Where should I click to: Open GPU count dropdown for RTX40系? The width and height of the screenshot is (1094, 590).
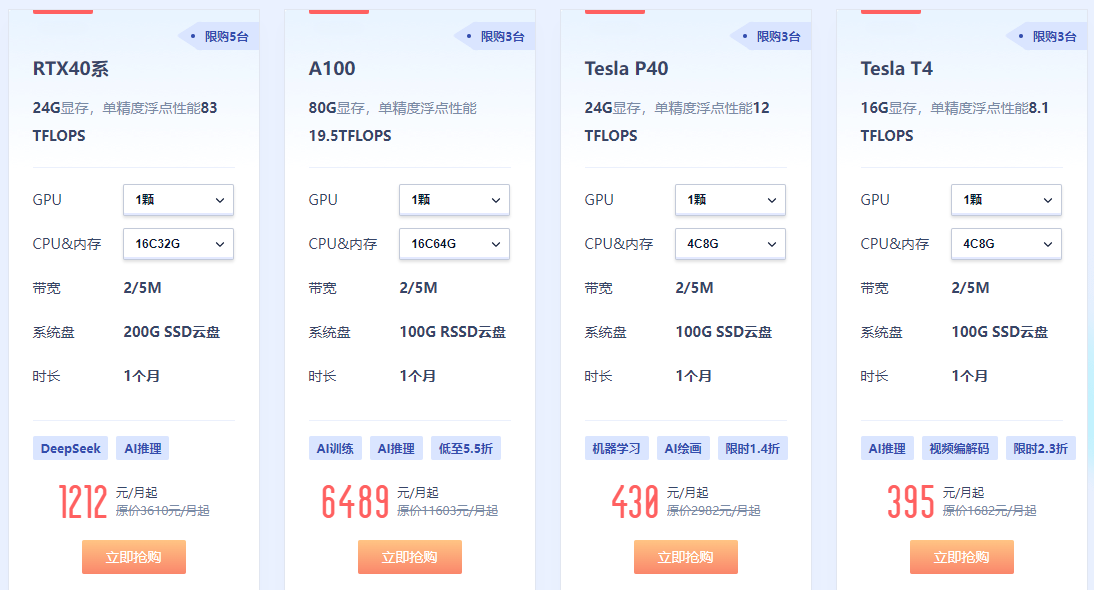pyautogui.click(x=178, y=200)
